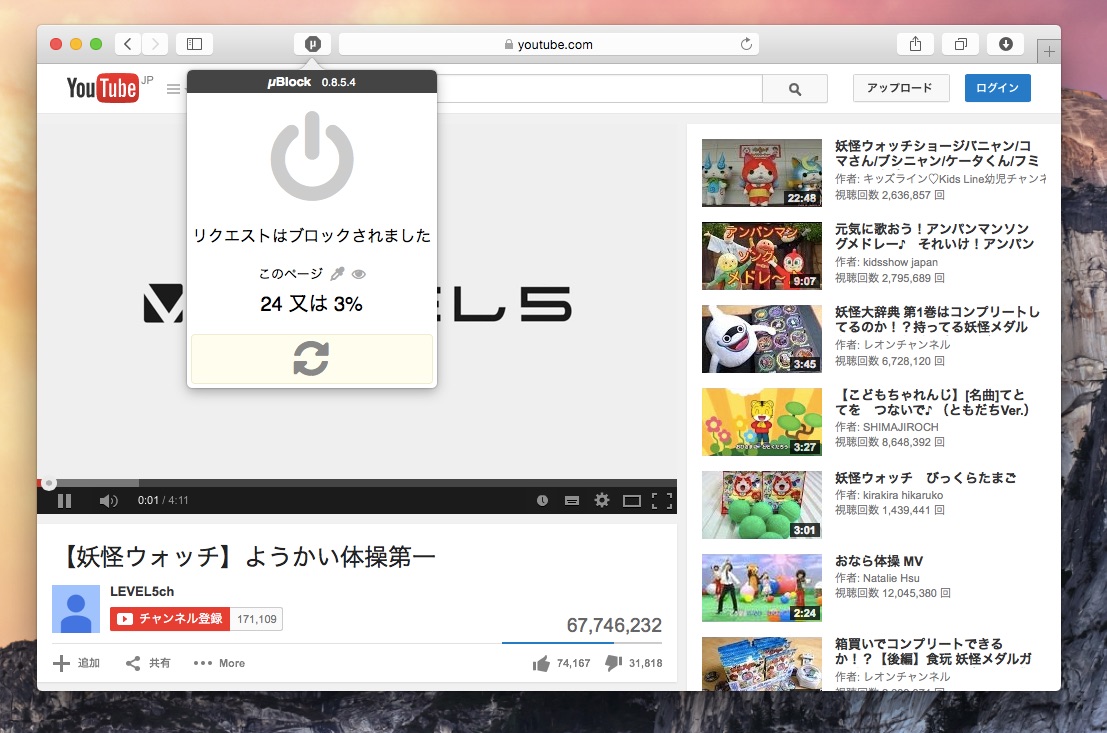Image resolution: width=1107 pixels, height=733 pixels.
Task: Mute the video with speaker icon
Action: click(x=109, y=501)
